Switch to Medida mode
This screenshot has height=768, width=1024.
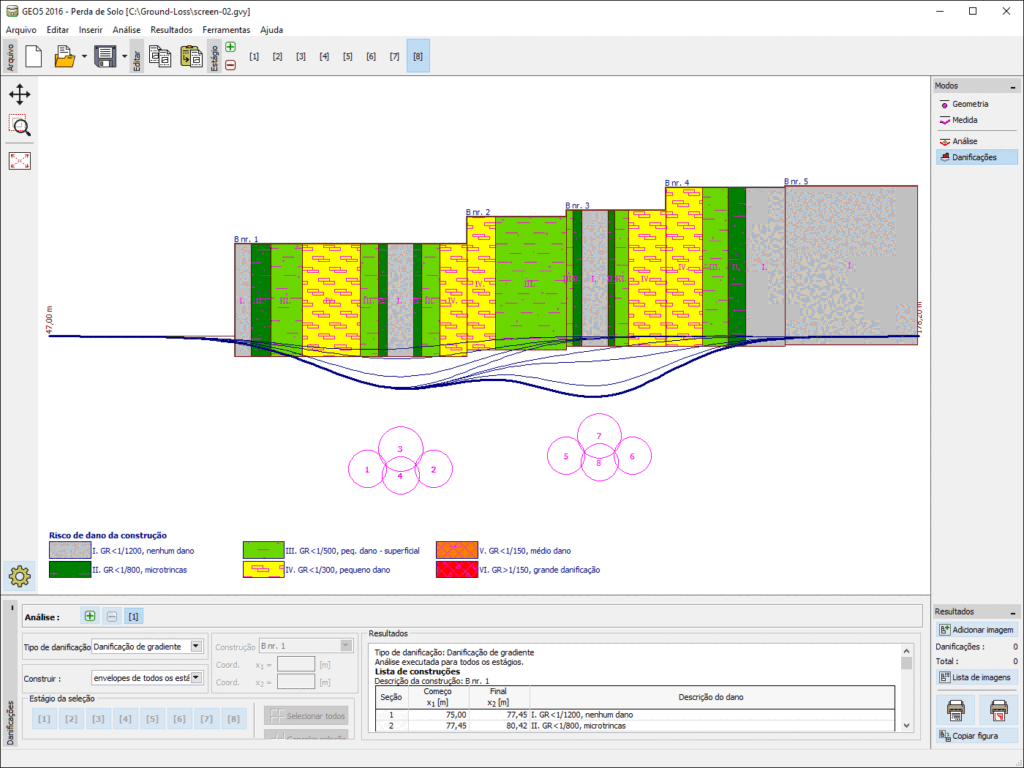pos(976,120)
